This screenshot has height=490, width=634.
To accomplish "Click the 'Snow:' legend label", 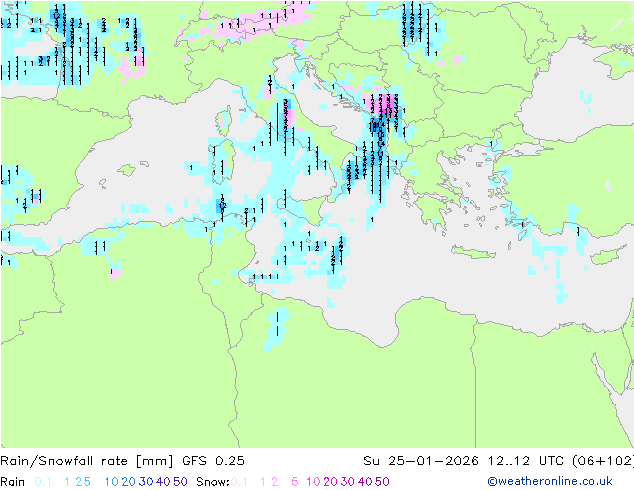I will click(x=213, y=482).
